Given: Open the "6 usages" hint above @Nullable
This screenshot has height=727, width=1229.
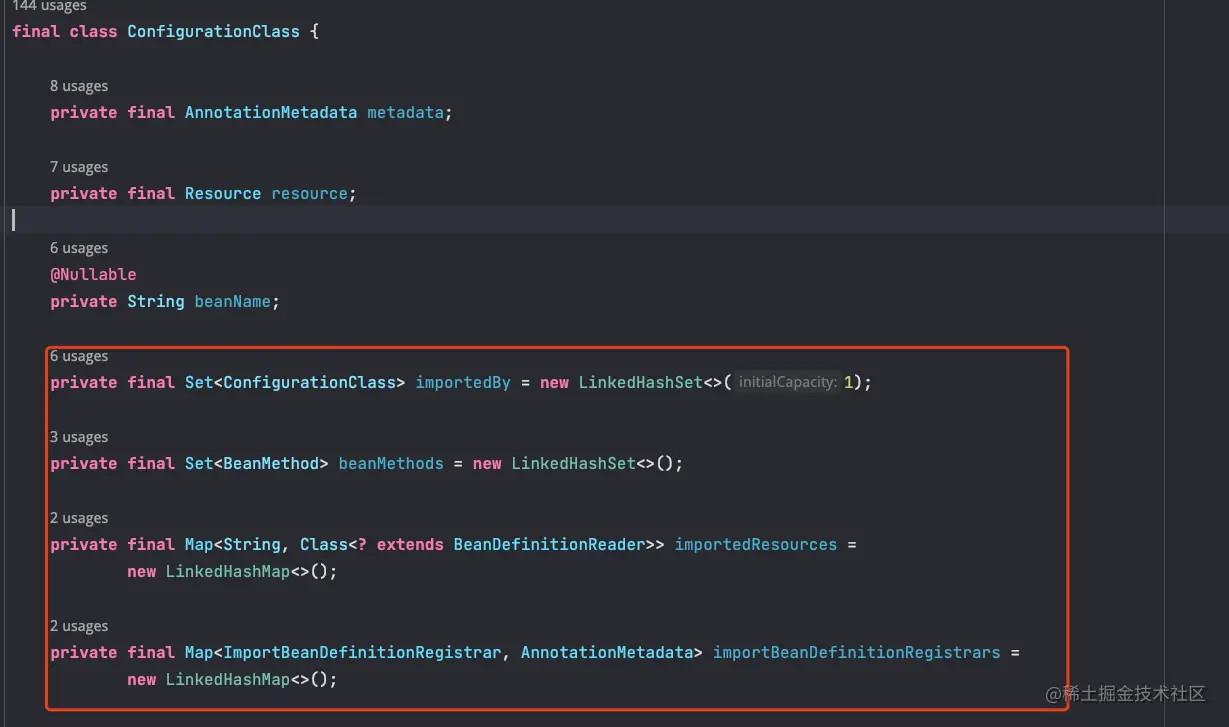Looking at the screenshot, I should coord(79,248).
